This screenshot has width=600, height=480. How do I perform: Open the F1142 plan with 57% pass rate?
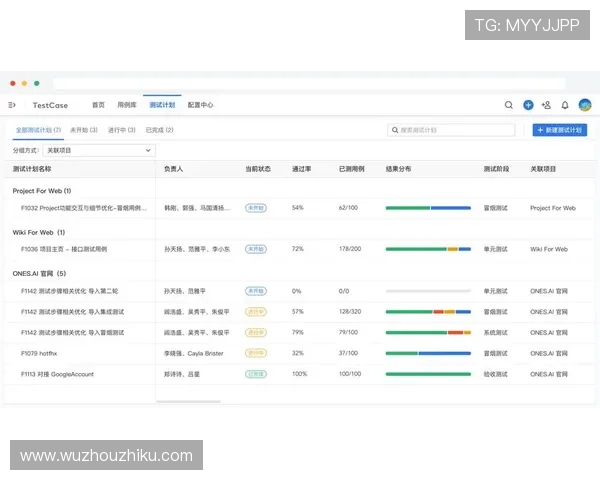point(72,312)
